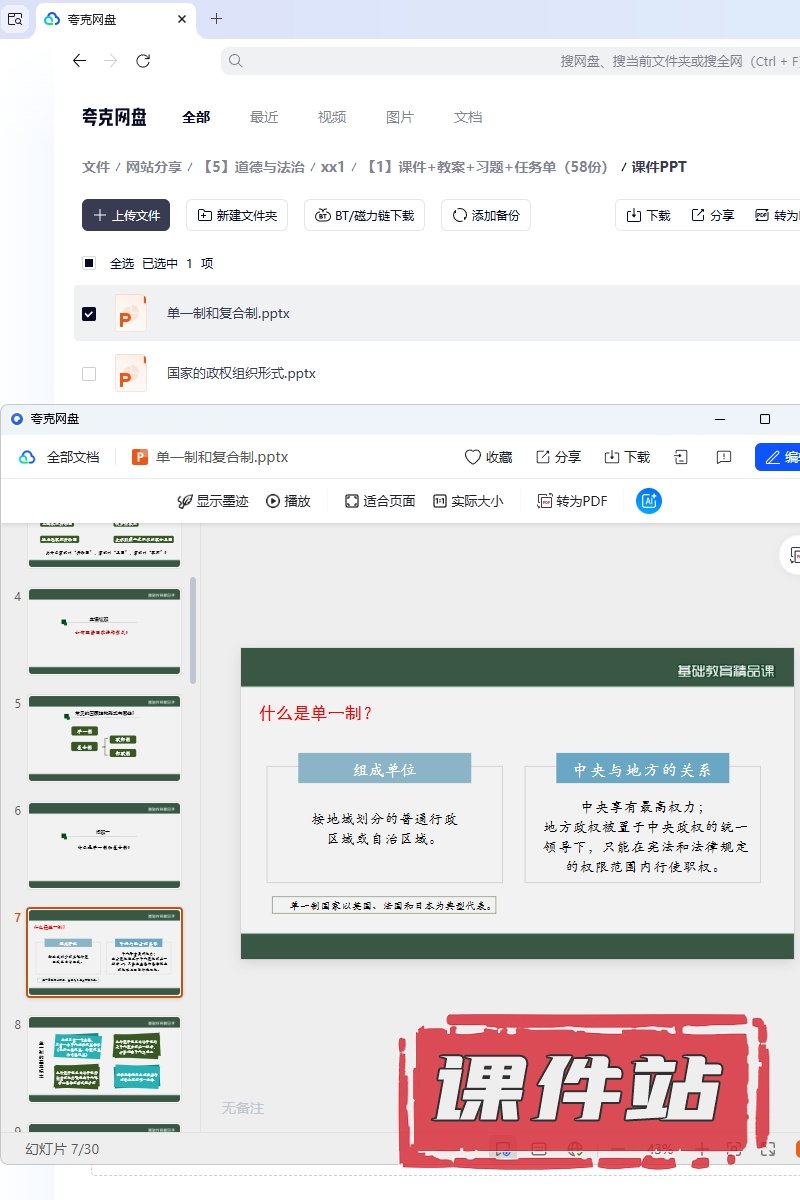The height and width of the screenshot is (1200, 800).
Task: Click the browser search input field
Action: pyautogui.click(x=500, y=61)
